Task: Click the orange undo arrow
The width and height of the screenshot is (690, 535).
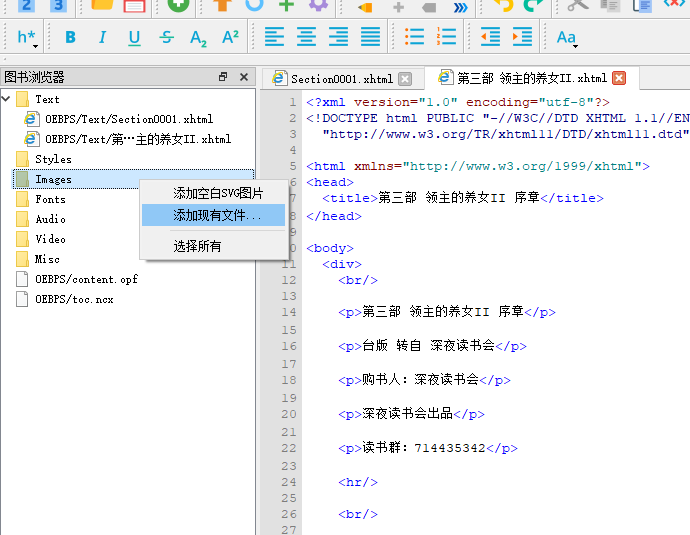Action: coord(503,6)
